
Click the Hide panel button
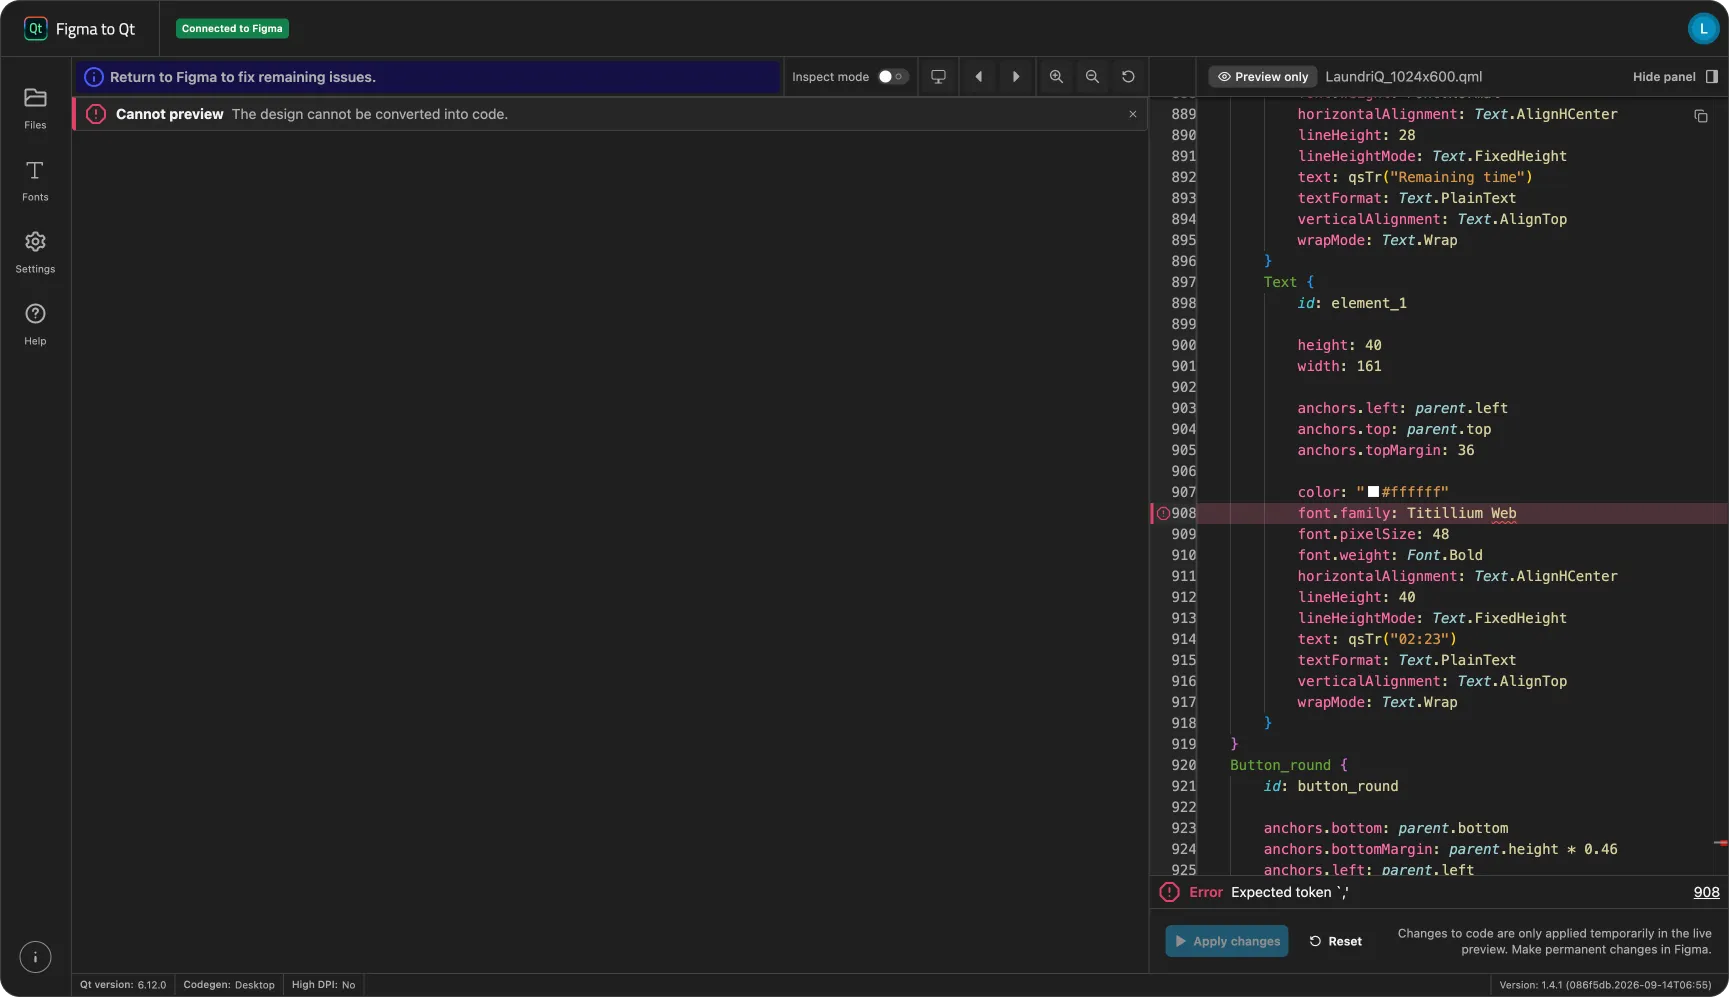coord(1675,77)
